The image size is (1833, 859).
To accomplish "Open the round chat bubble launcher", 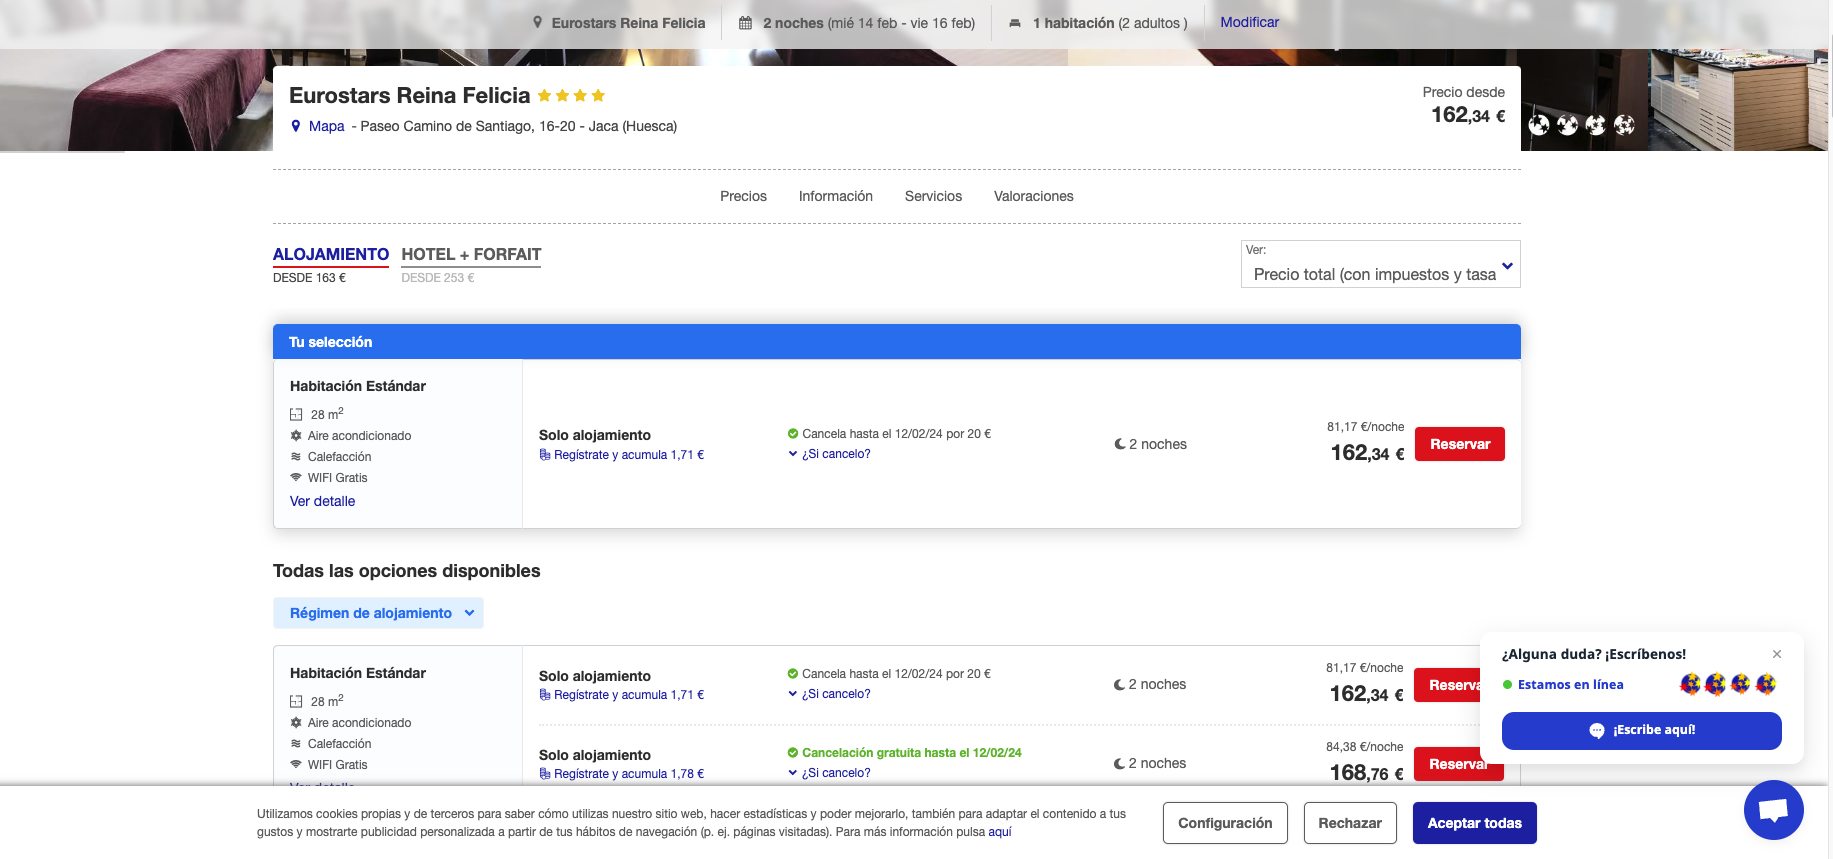I will pos(1773,810).
